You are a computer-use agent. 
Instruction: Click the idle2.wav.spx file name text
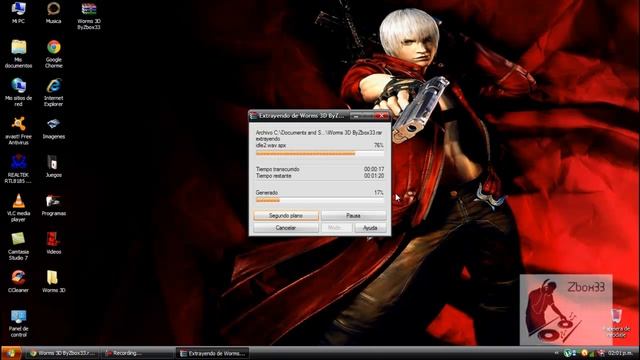[271, 145]
